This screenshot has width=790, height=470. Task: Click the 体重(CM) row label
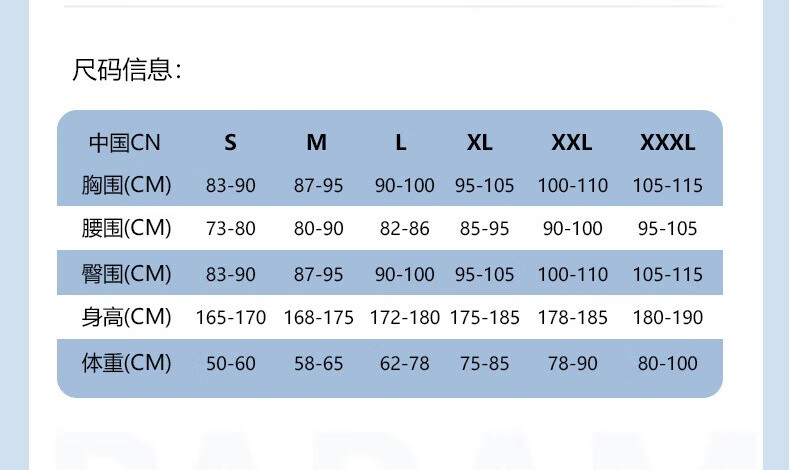click(x=126, y=363)
